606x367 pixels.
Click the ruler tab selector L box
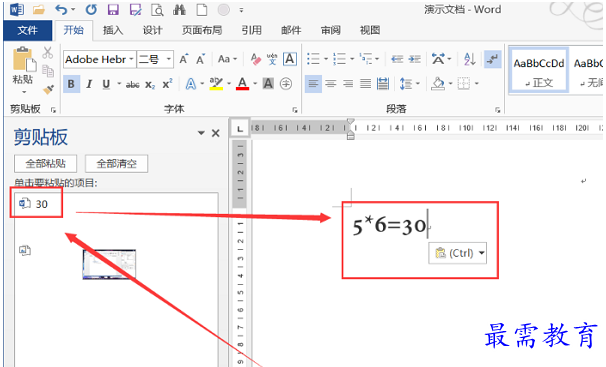pos(240,128)
